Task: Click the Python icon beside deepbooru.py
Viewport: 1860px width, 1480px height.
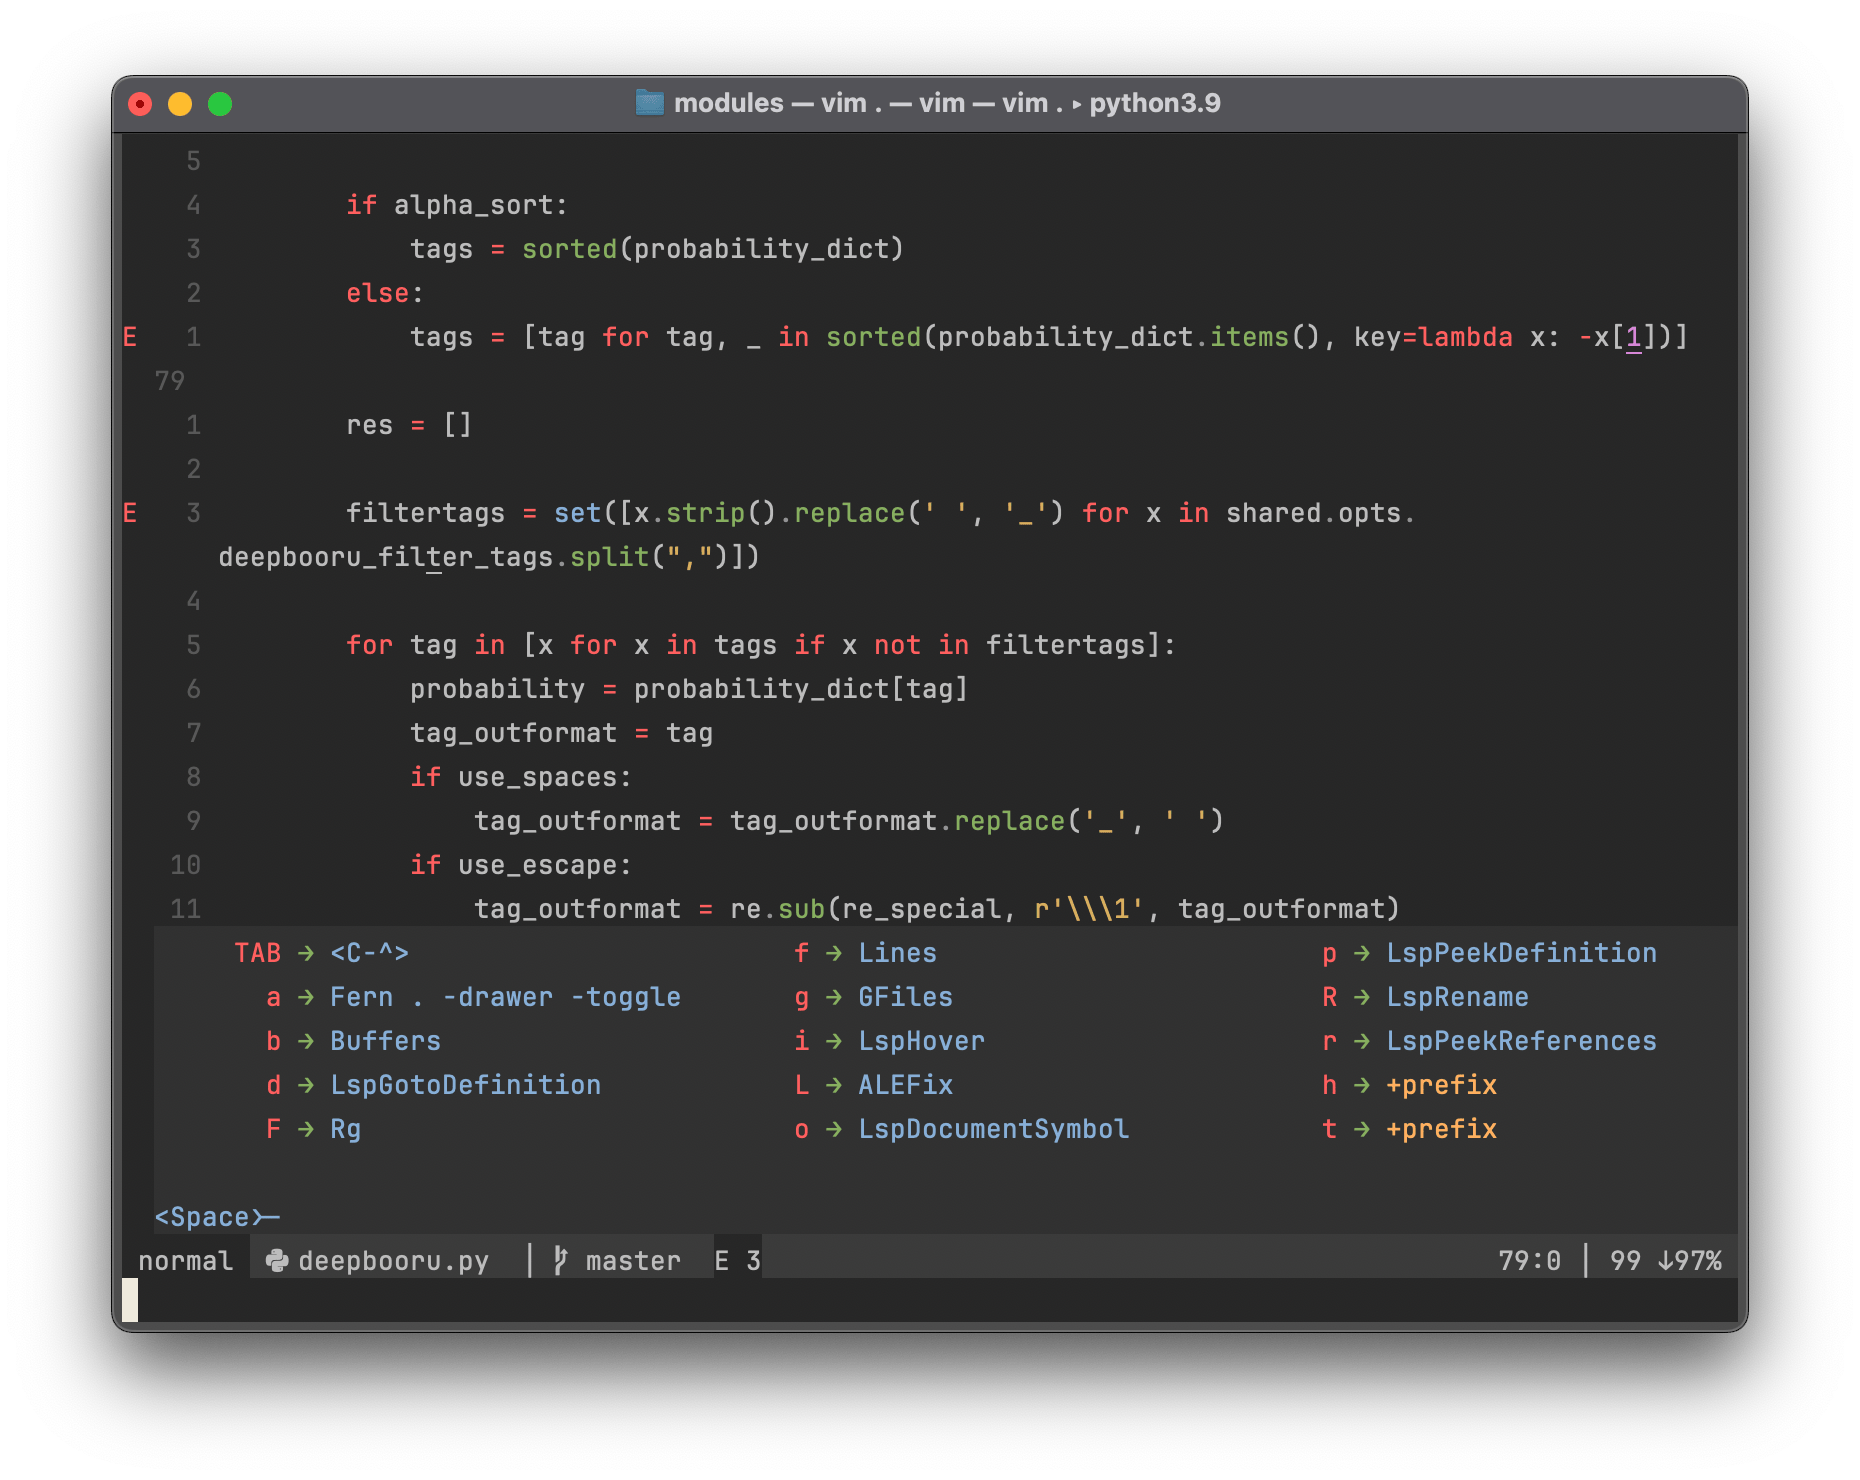Action: click(x=277, y=1261)
